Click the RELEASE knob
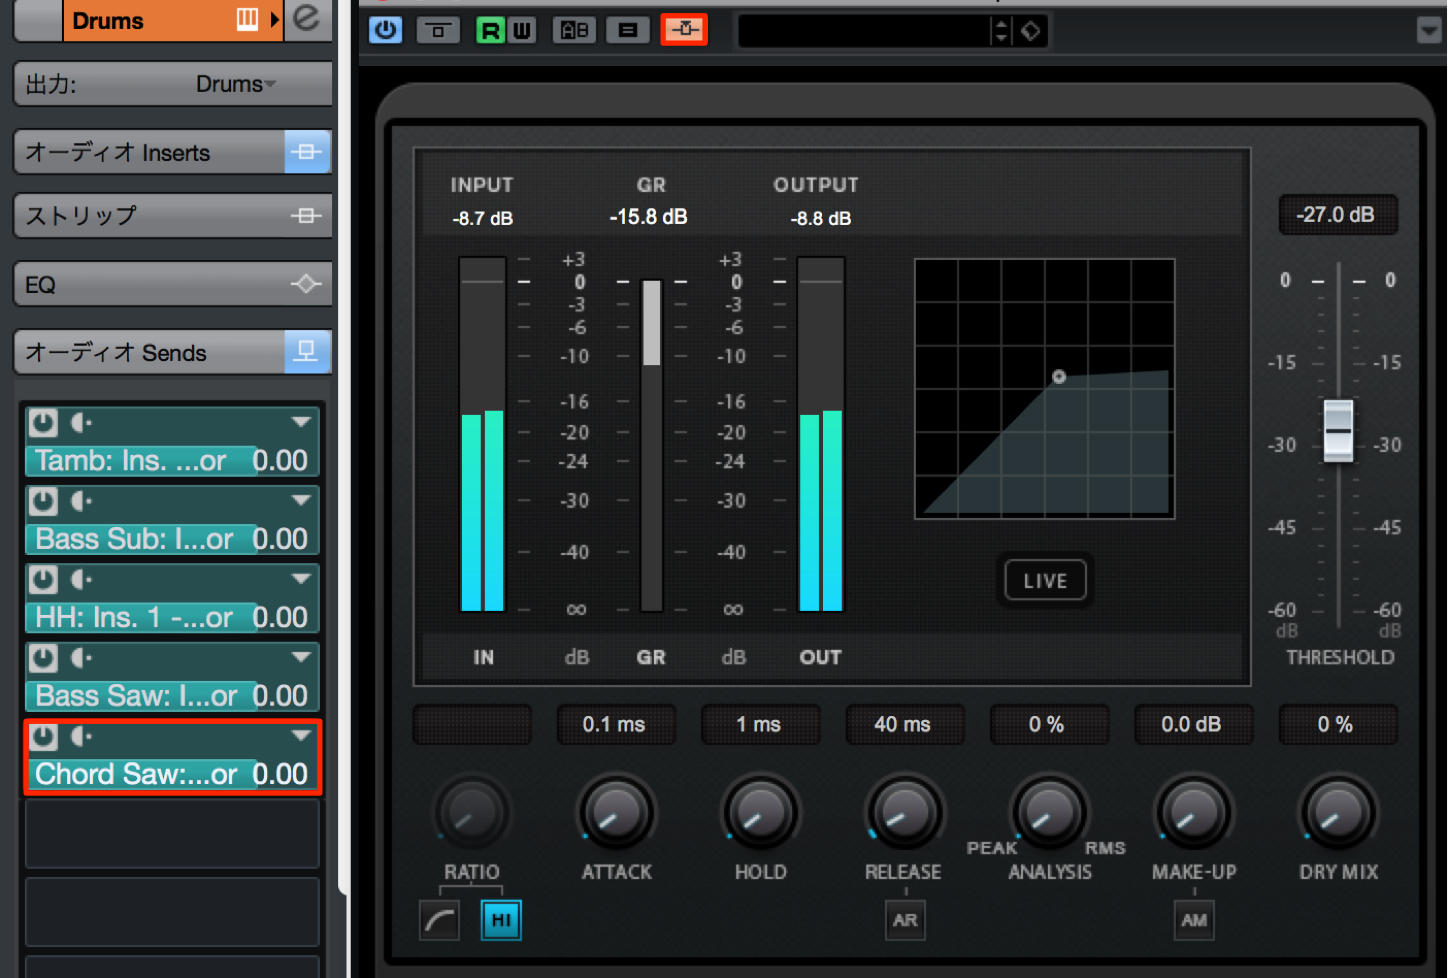 (904, 812)
